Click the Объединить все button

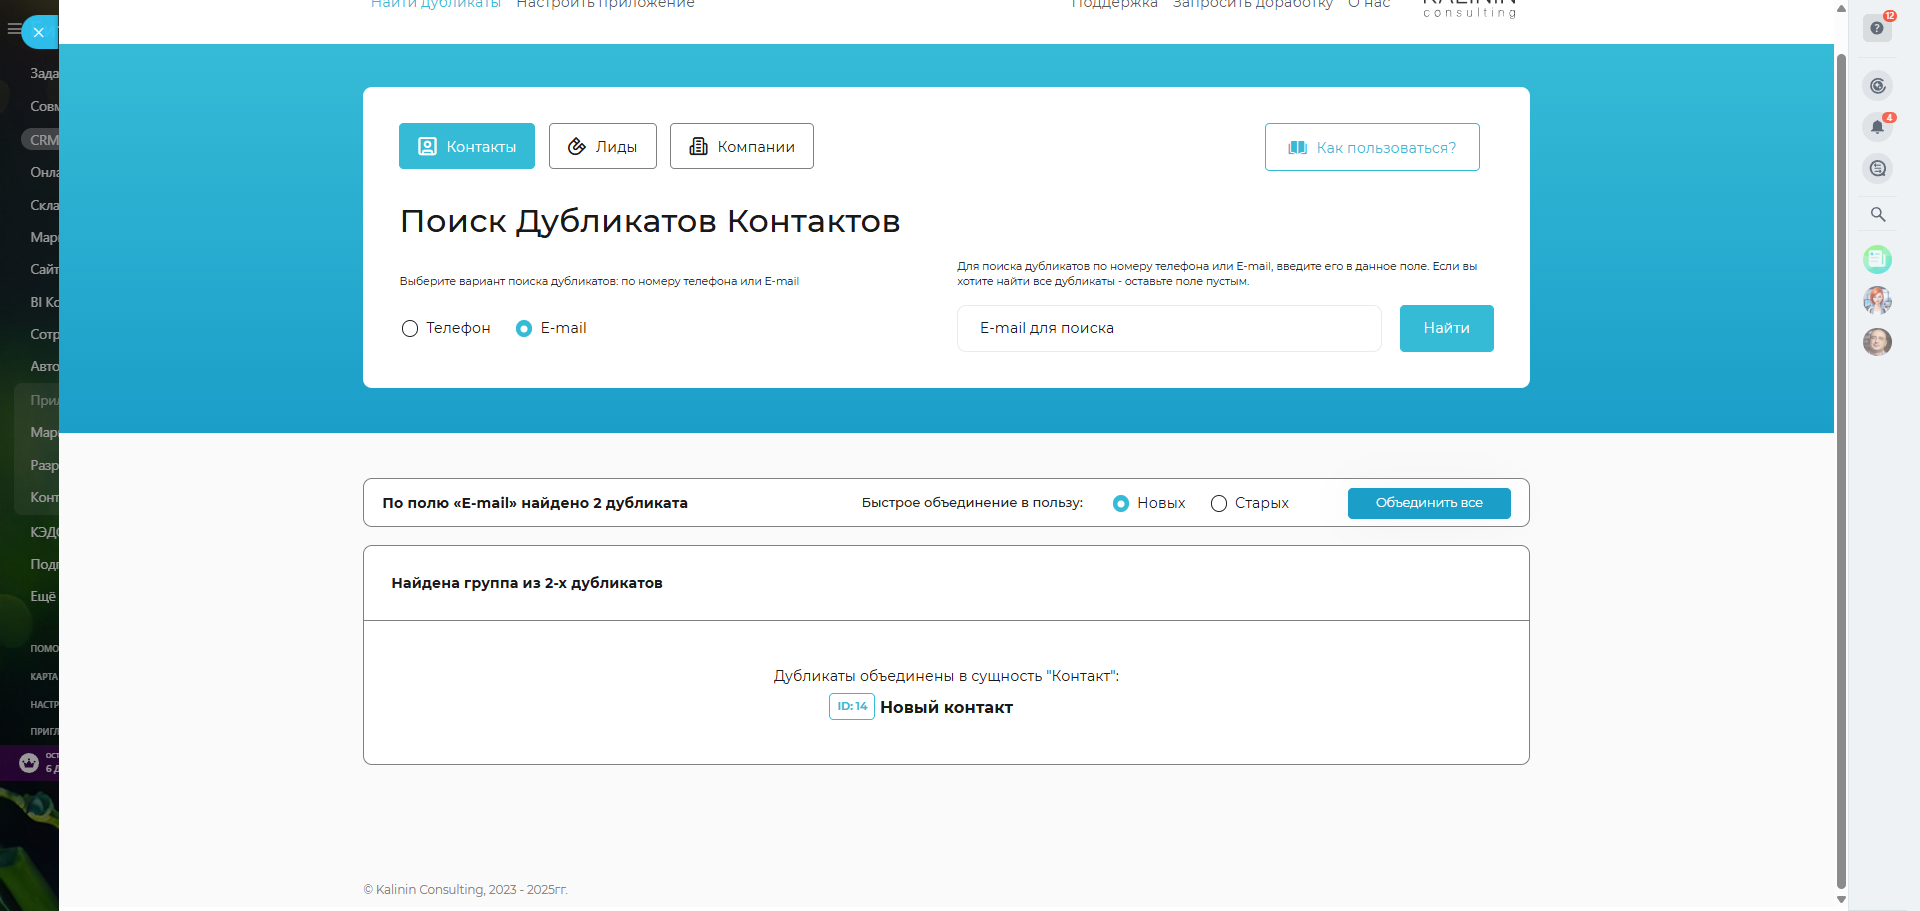pyautogui.click(x=1428, y=503)
